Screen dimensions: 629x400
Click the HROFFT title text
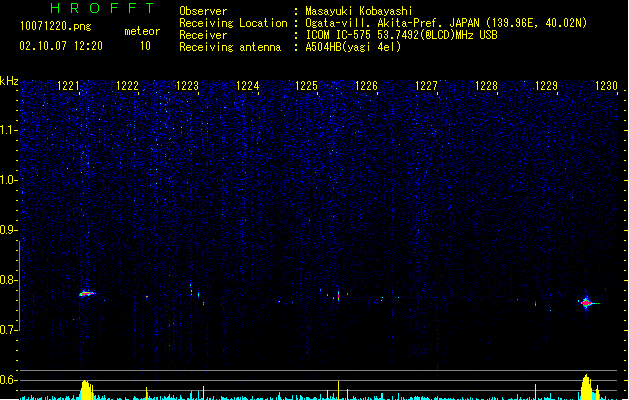pyautogui.click(x=102, y=8)
